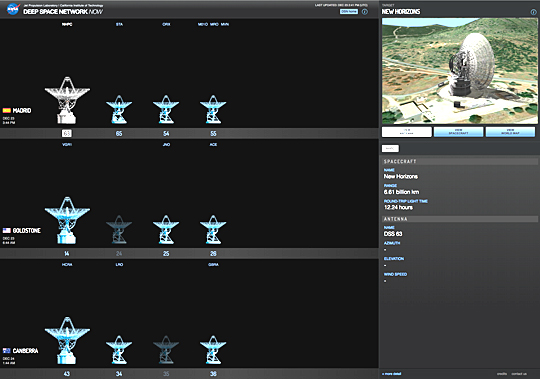Click the DSN Home button
540x379 pixels.
[349, 12]
